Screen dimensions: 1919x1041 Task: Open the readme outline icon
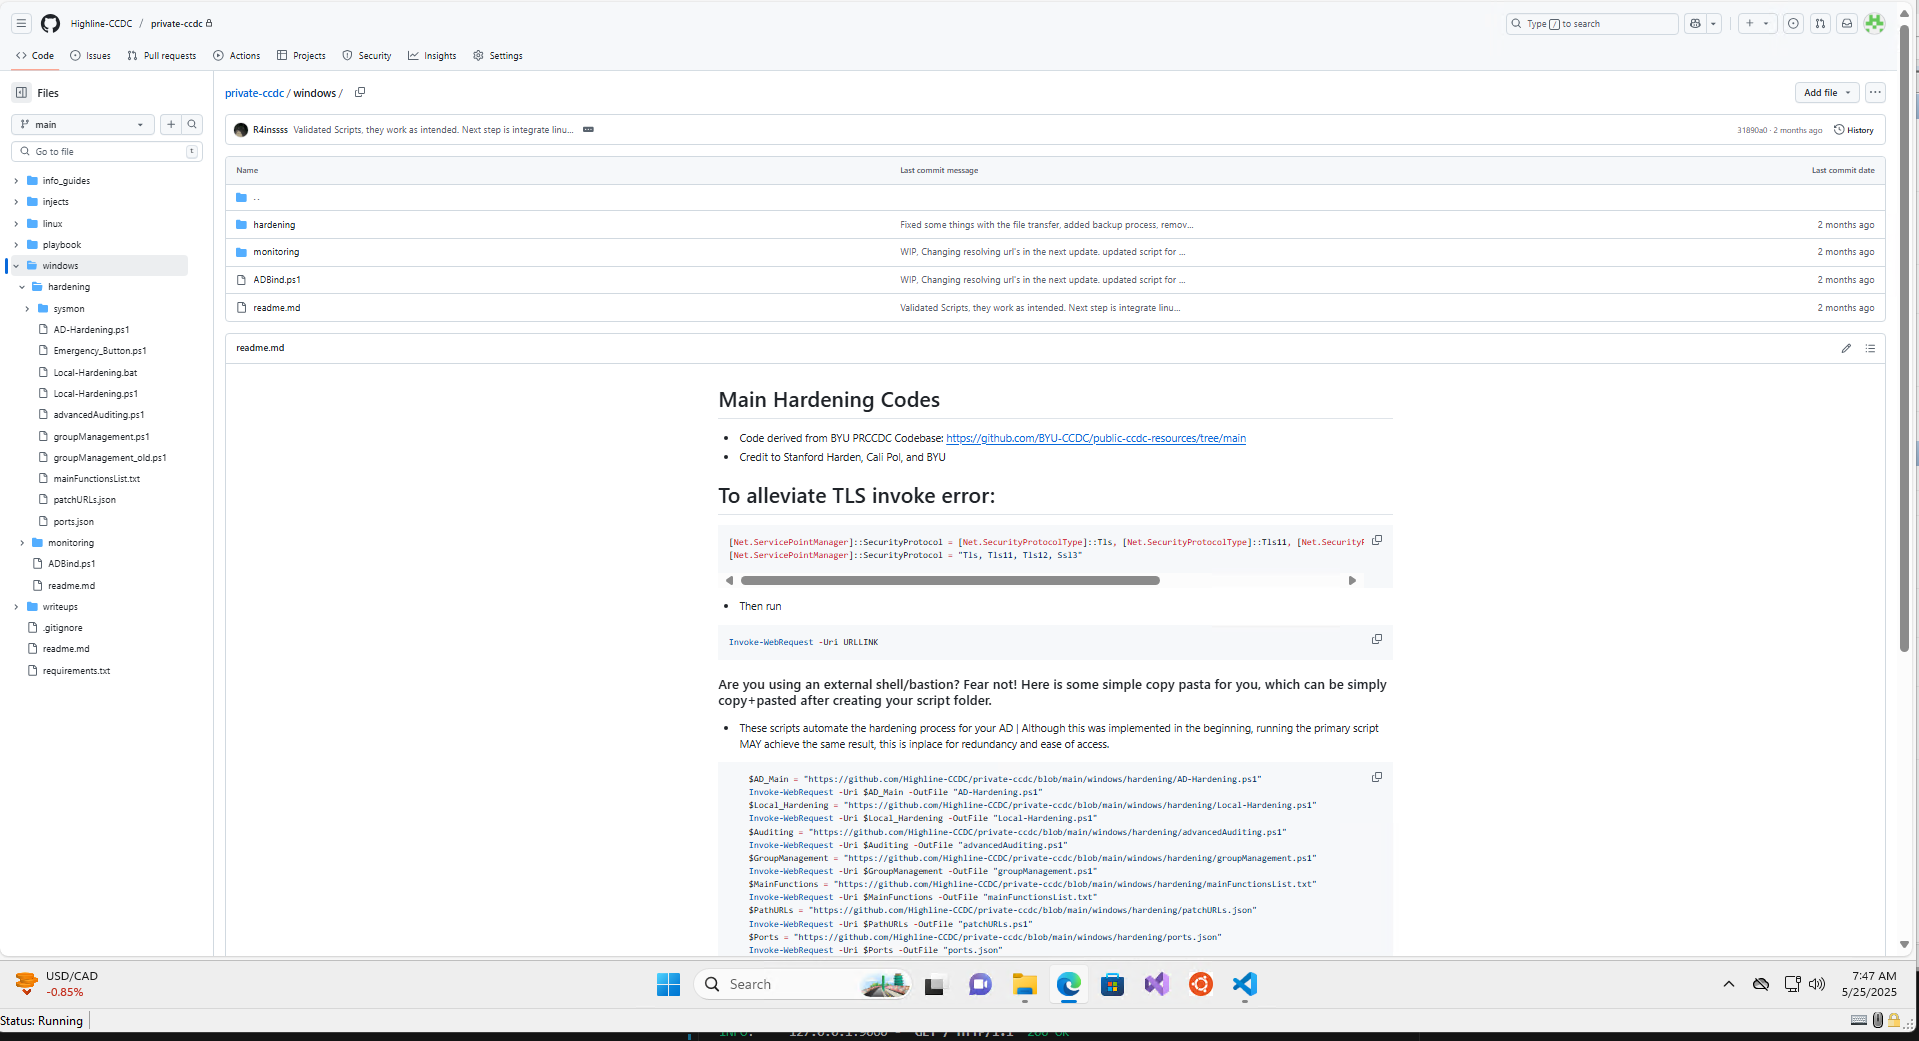click(x=1870, y=348)
